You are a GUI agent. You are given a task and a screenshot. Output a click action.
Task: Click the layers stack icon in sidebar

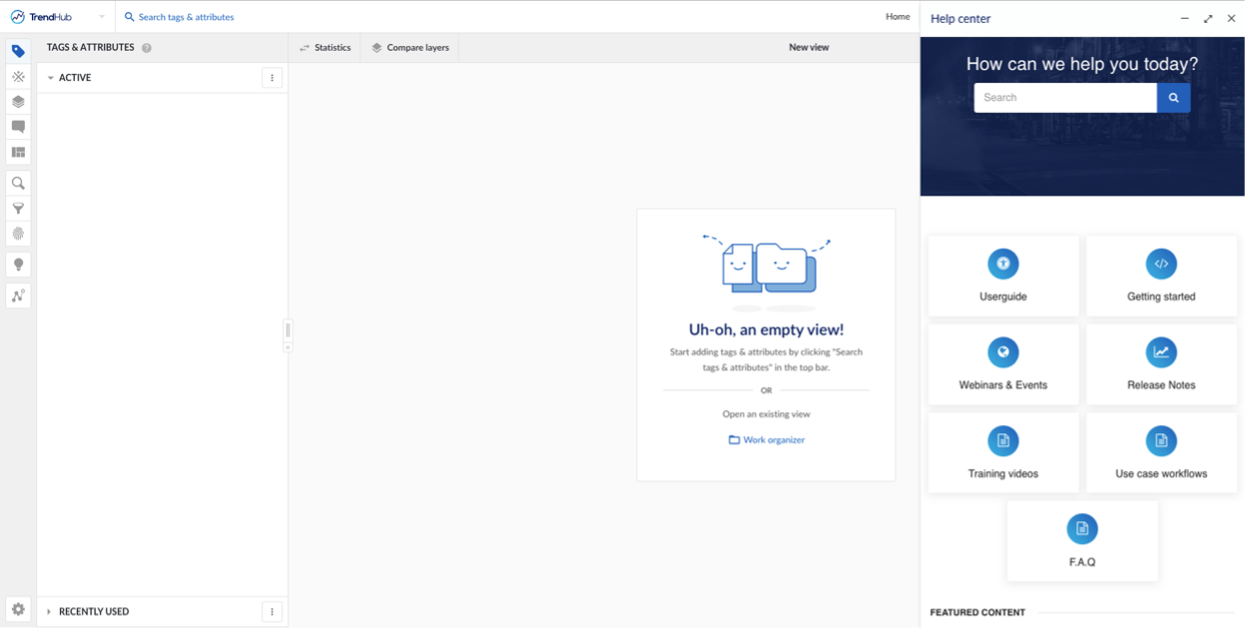tap(18, 102)
